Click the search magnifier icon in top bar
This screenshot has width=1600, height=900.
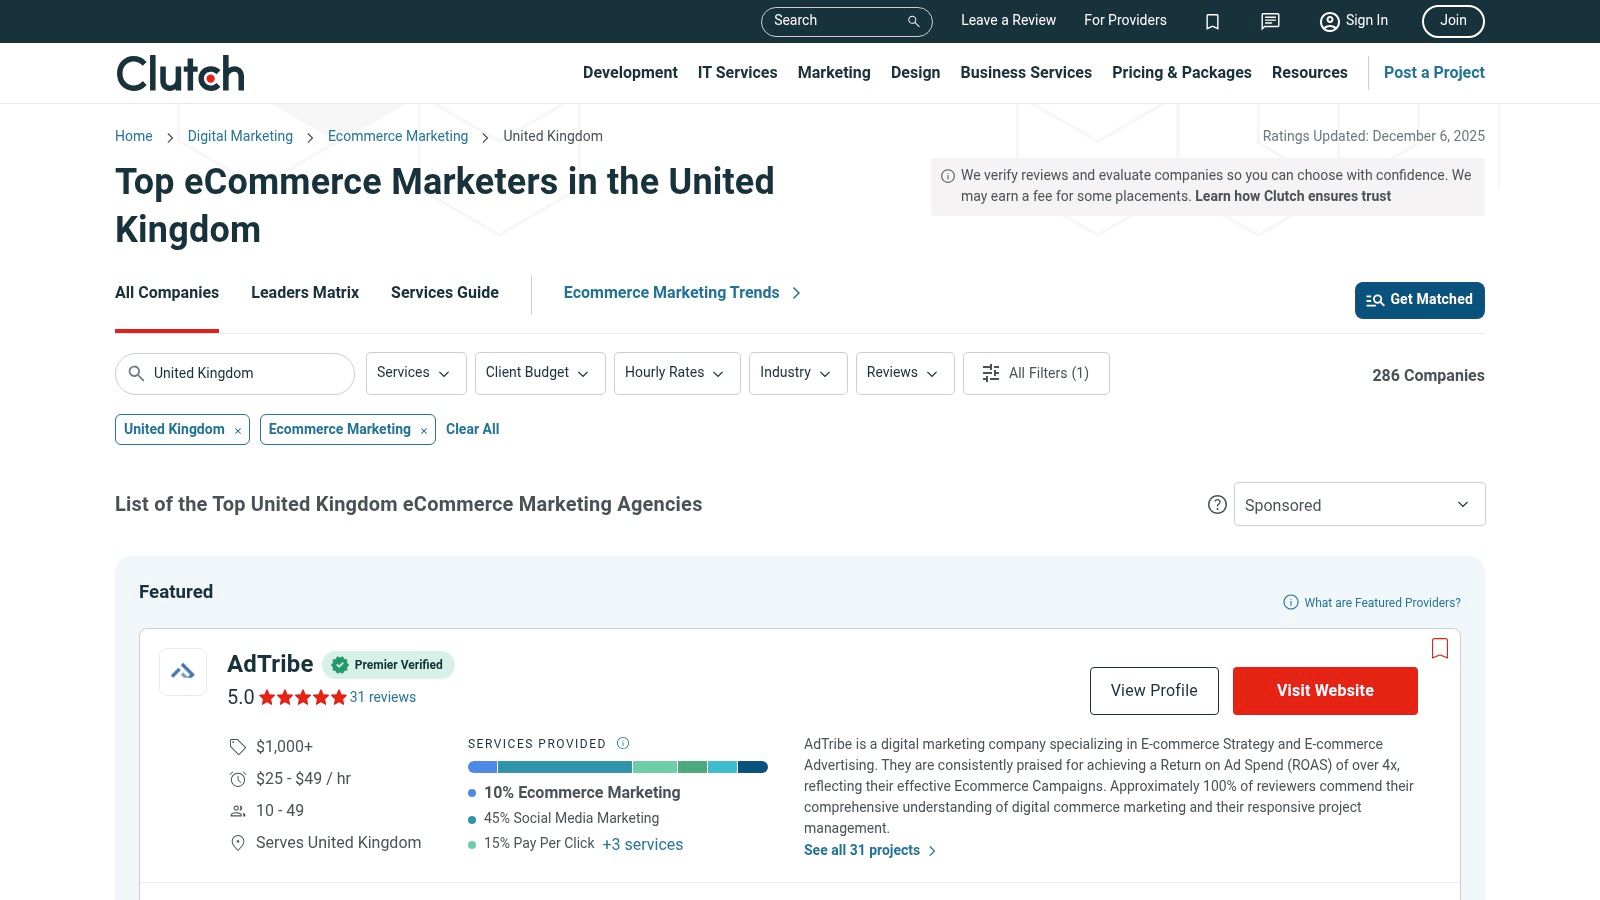pos(913,21)
